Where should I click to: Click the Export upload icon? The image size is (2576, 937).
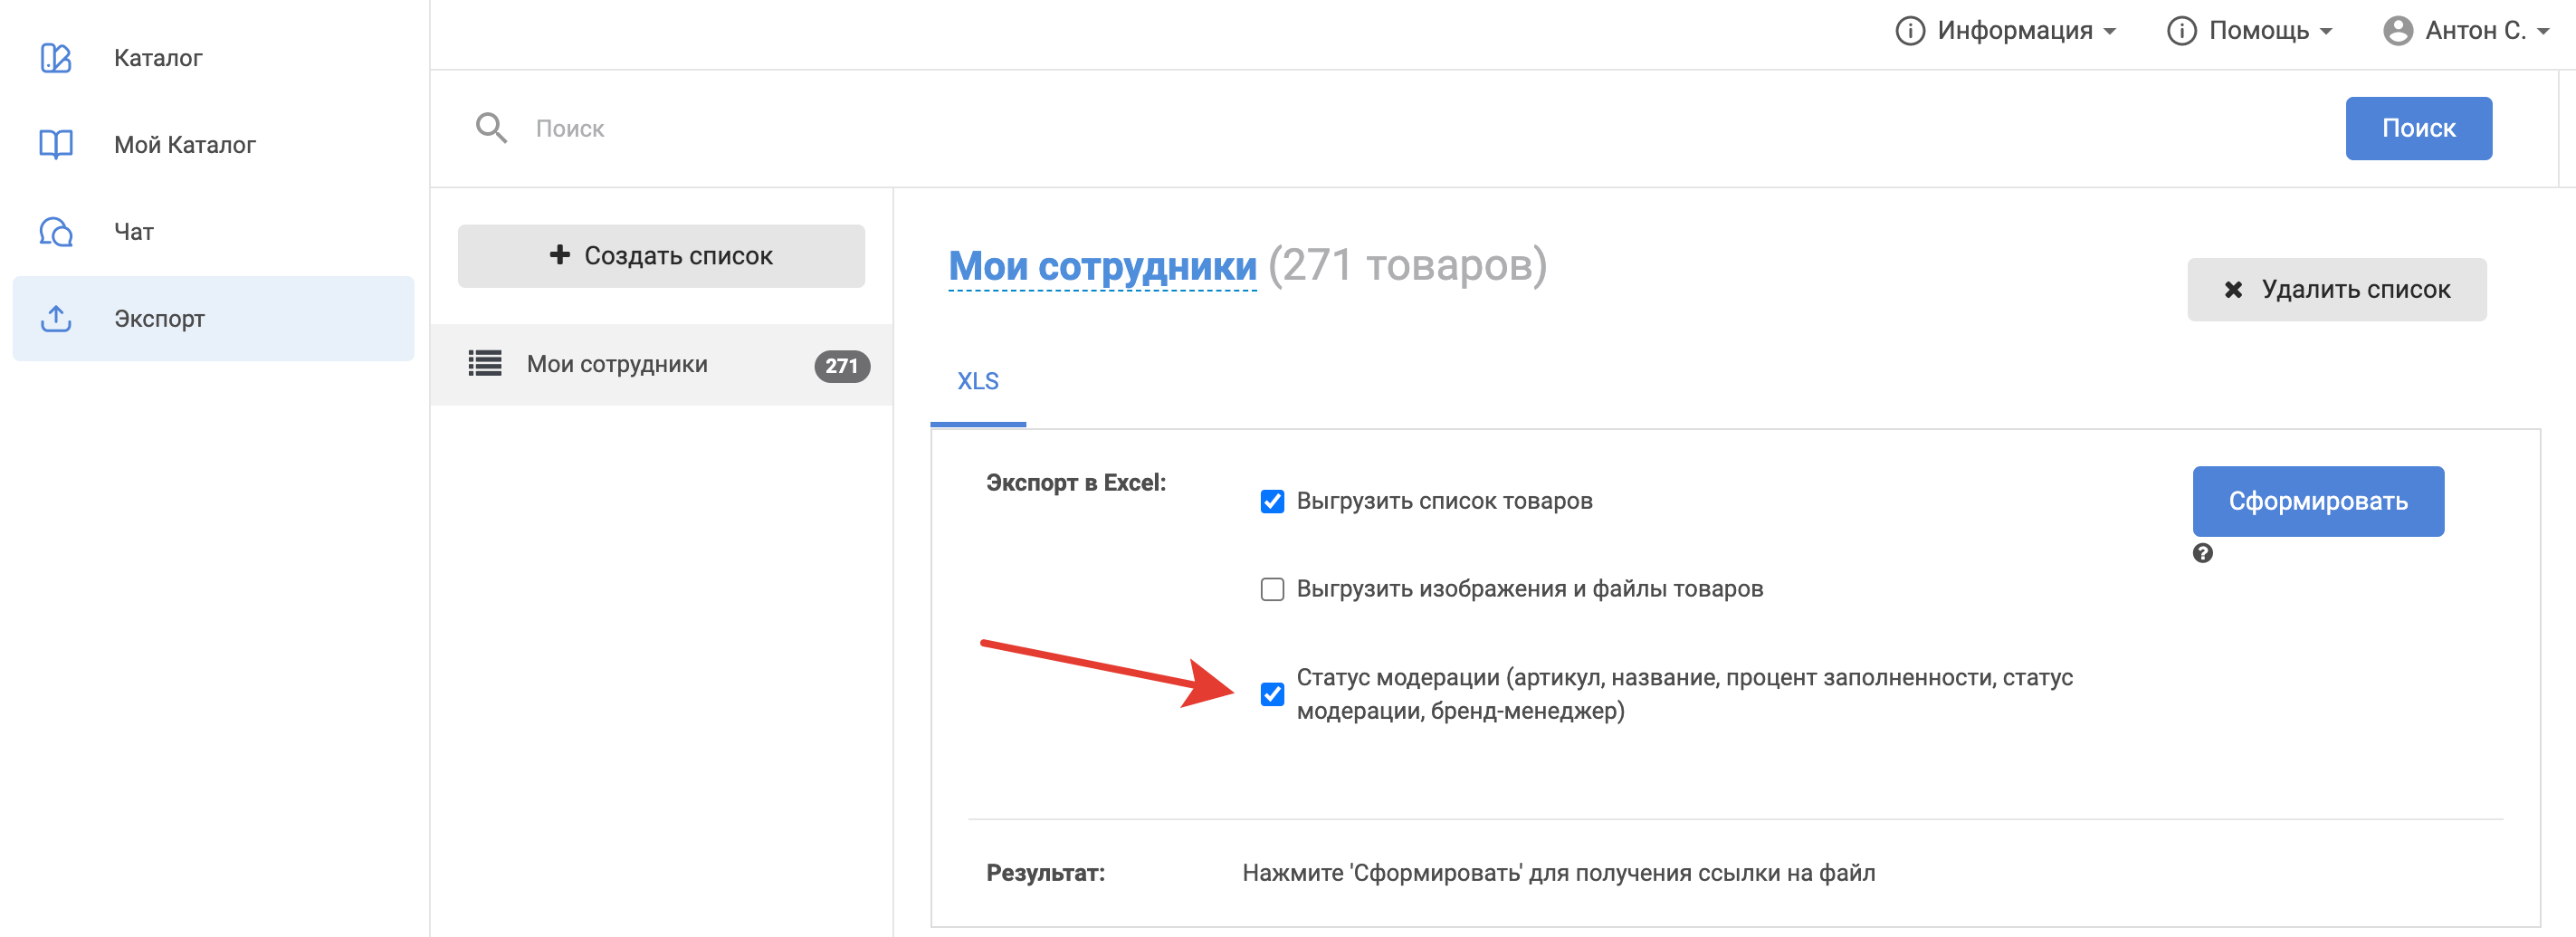[x=56, y=319]
